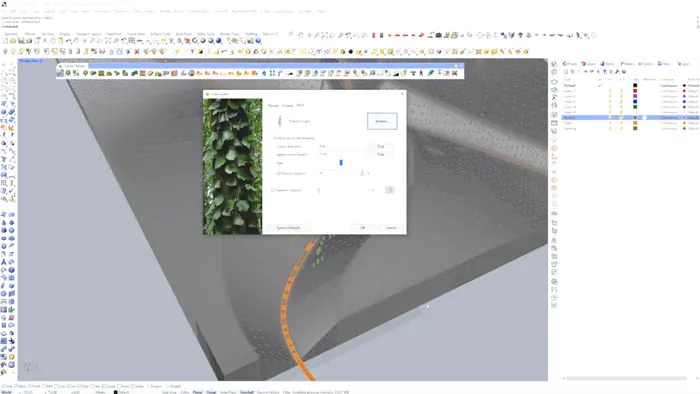
Task: Open the filter funnel dropdown in Layers panel
Action: [x=605, y=72]
